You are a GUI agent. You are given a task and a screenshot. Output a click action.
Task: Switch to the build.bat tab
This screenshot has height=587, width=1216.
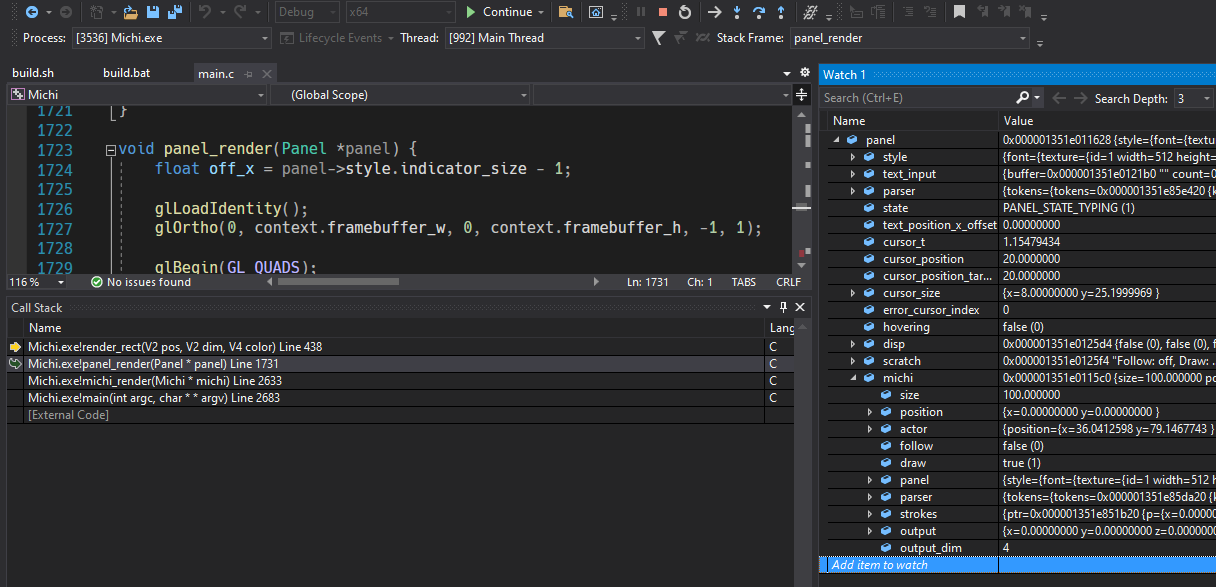pyautogui.click(x=124, y=73)
